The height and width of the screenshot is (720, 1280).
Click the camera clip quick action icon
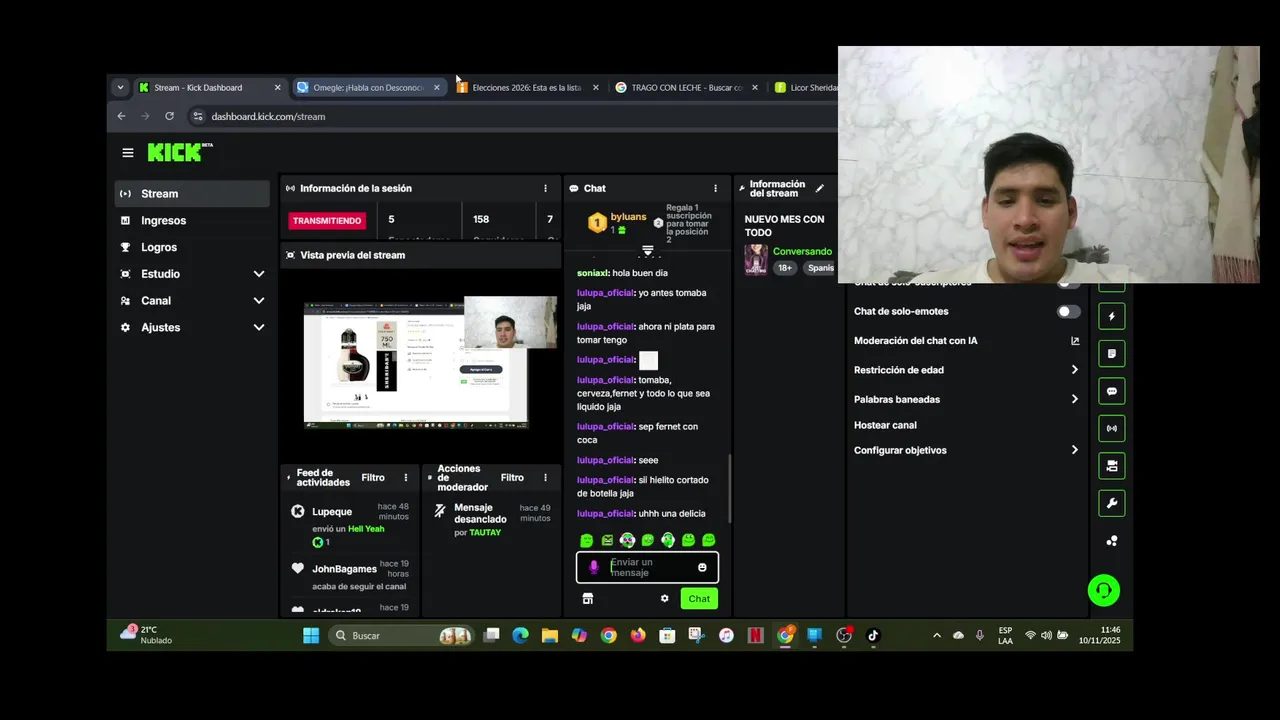tap(1111, 466)
